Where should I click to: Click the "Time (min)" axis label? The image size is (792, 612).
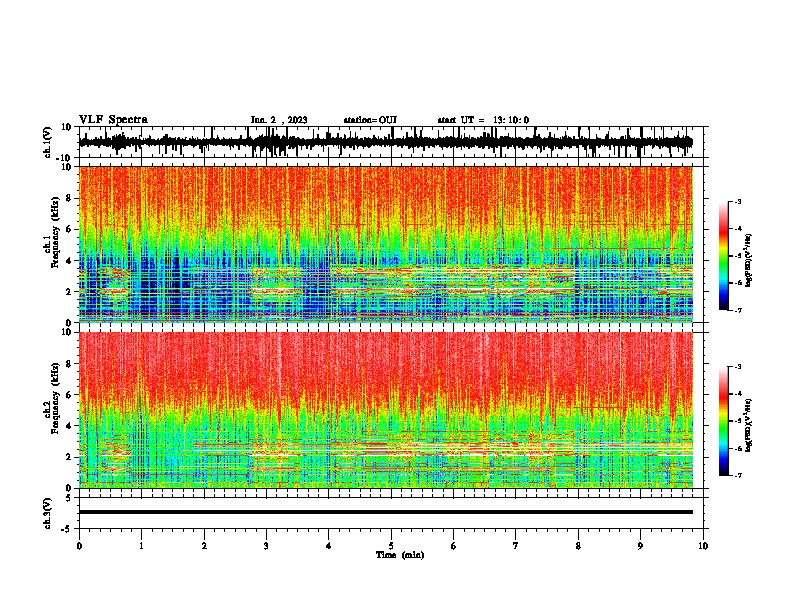point(400,555)
